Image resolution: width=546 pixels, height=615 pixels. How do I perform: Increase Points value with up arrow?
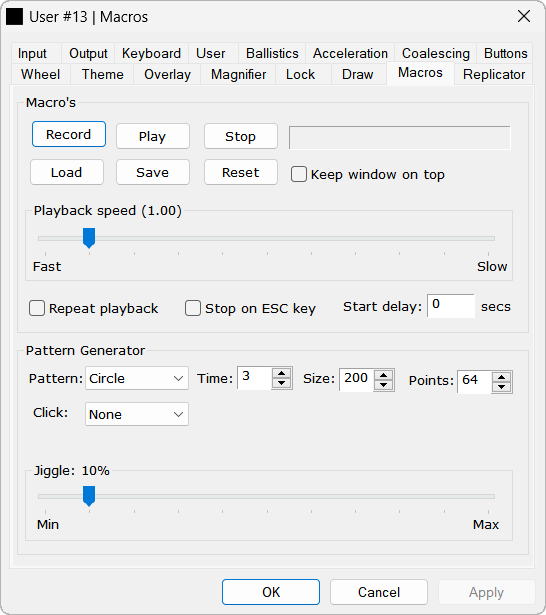[x=501, y=377]
